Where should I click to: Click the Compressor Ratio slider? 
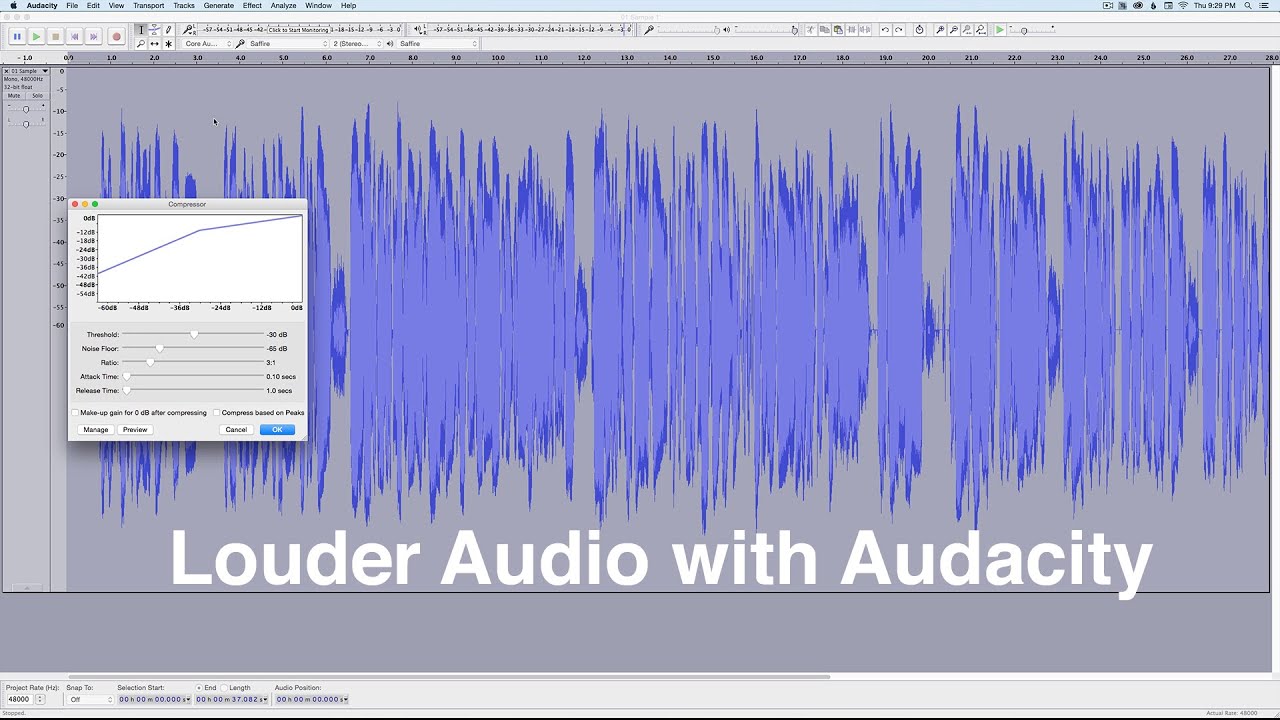point(192,363)
